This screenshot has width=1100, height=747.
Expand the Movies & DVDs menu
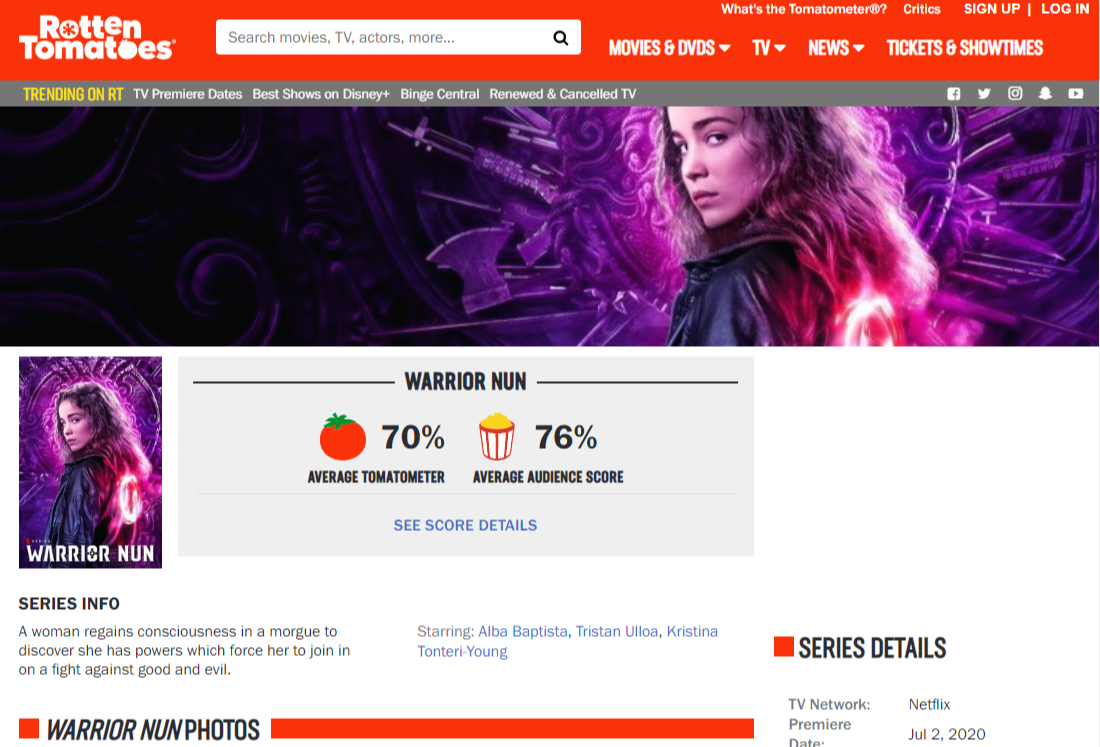(669, 48)
